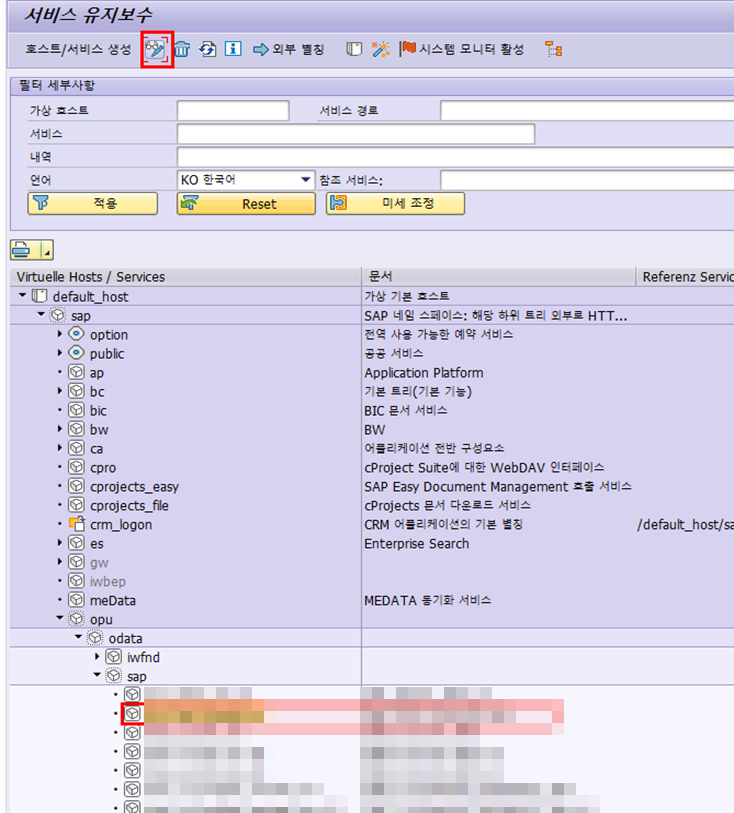
Task: Click the 미세 조정 button
Action: click(396, 203)
